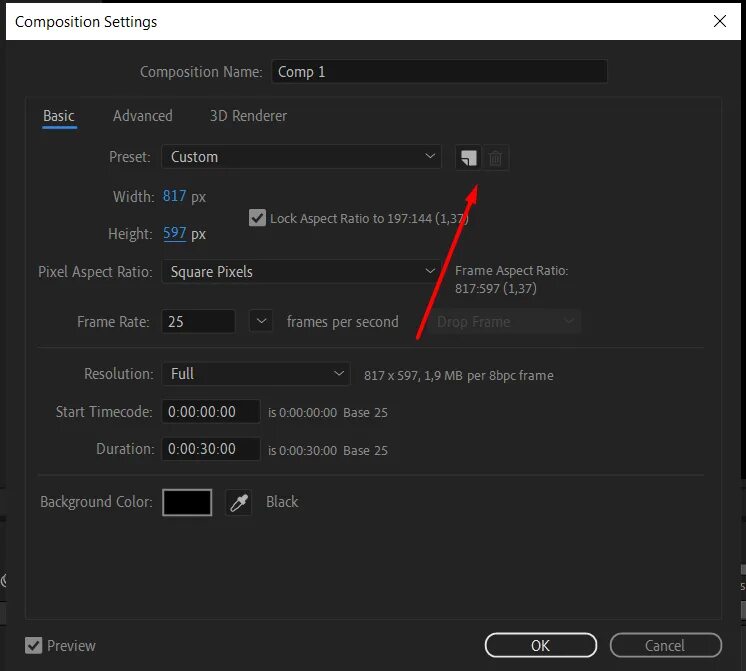Screen dimensions: 746x671
Task: Switch to the 3D Renderer tab
Action: click(x=248, y=116)
